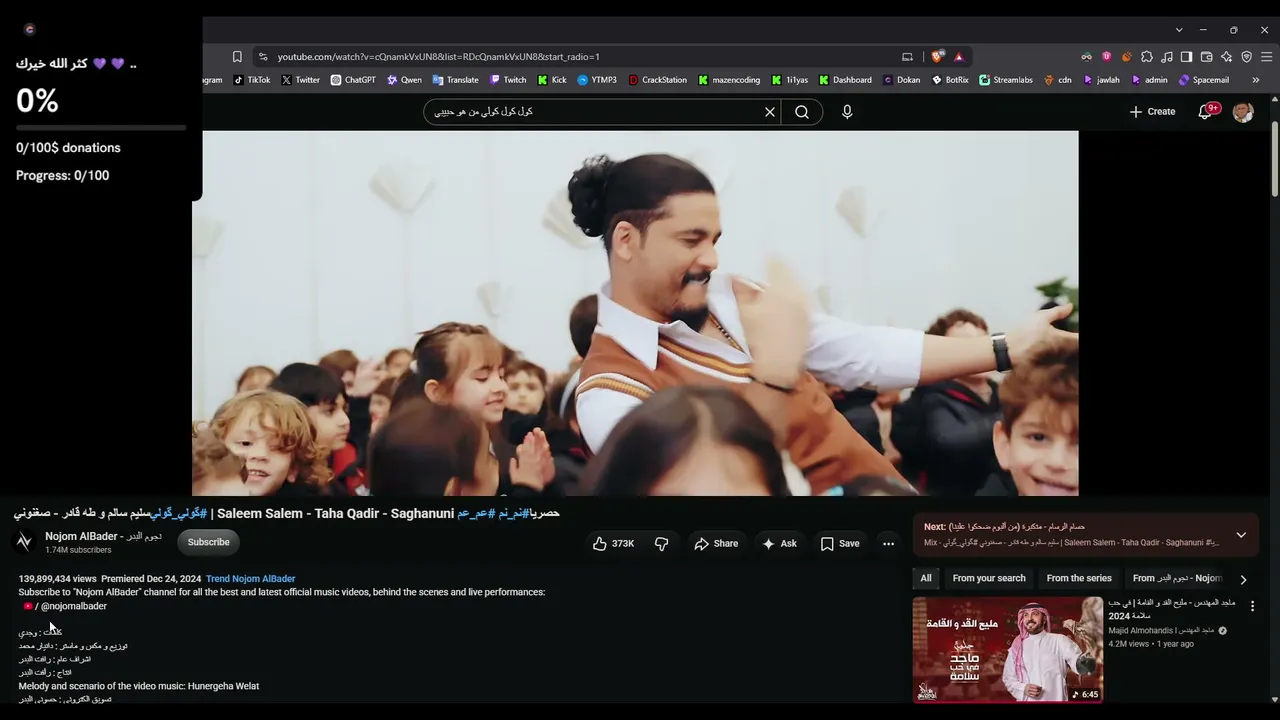The width and height of the screenshot is (1280, 720).
Task: Open the TikTok bookmark
Action: (252, 80)
